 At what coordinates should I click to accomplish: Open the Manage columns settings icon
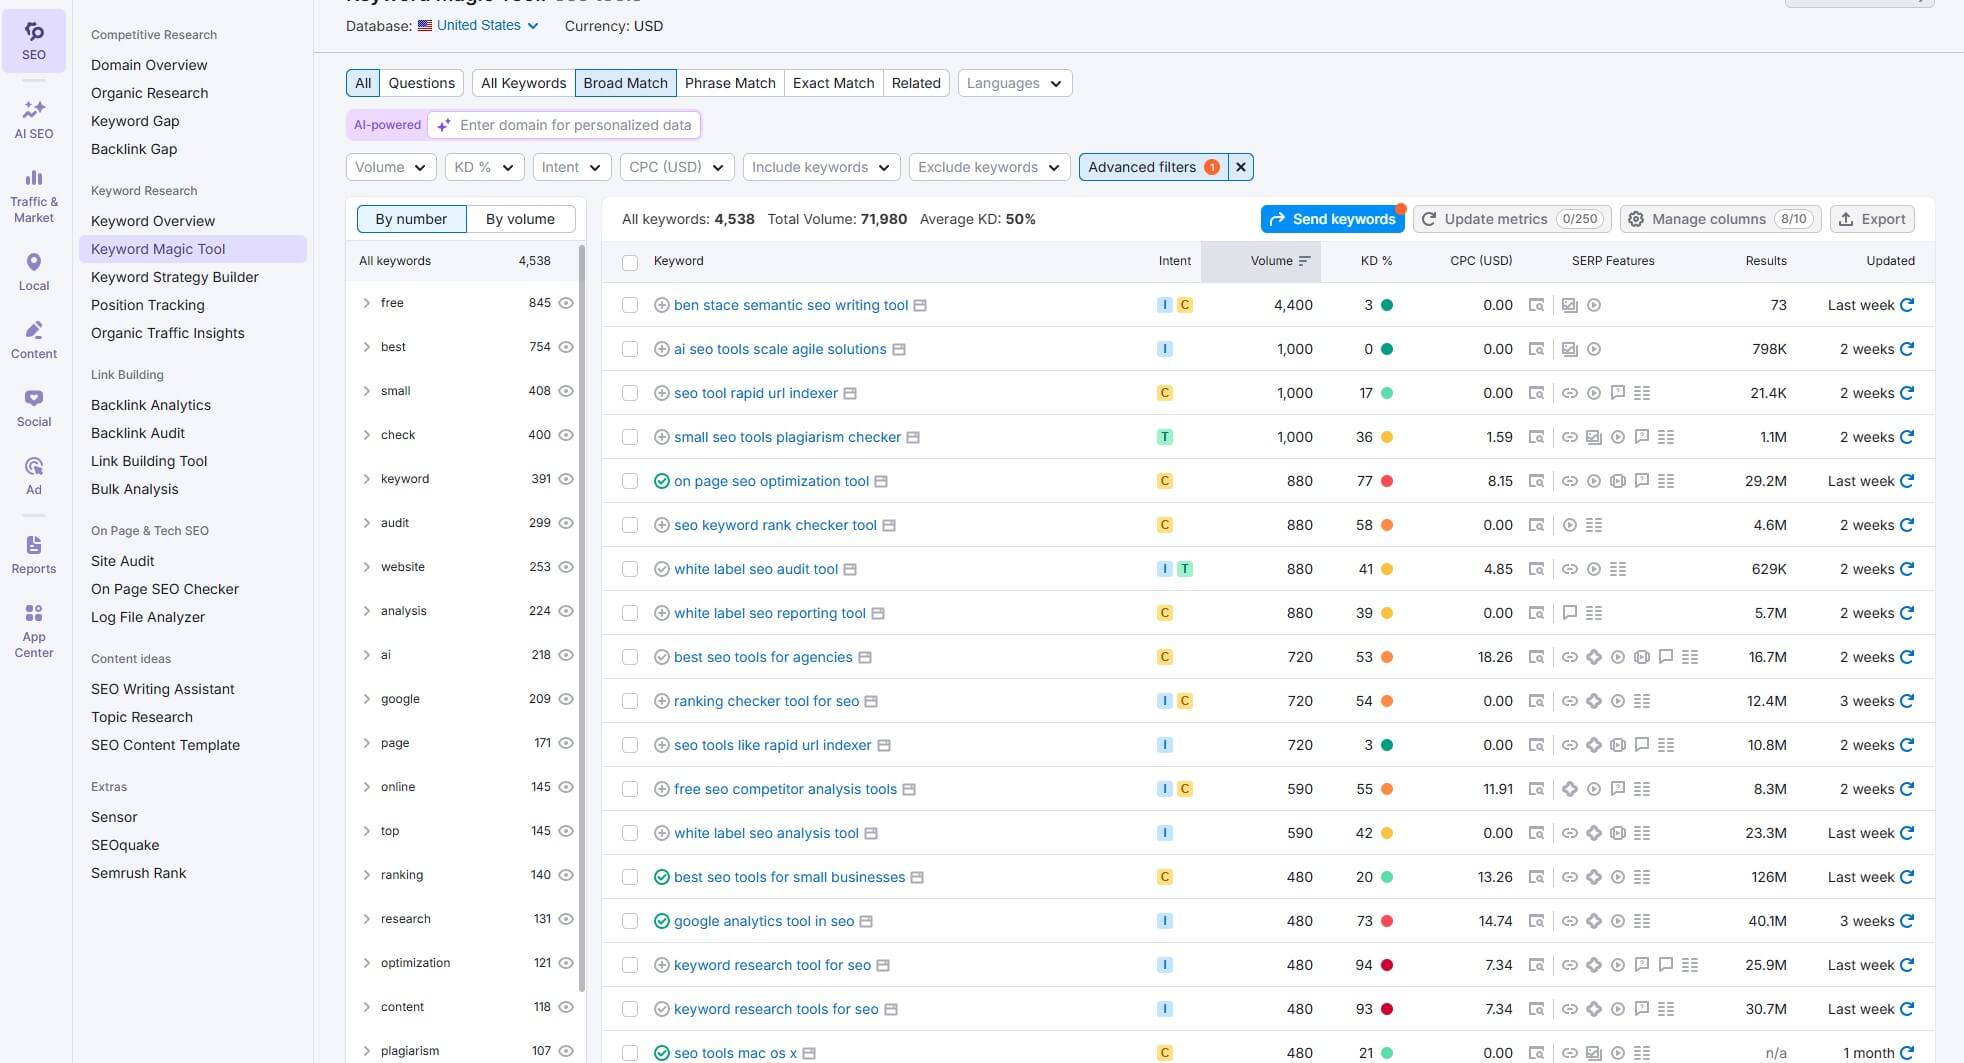click(1636, 219)
